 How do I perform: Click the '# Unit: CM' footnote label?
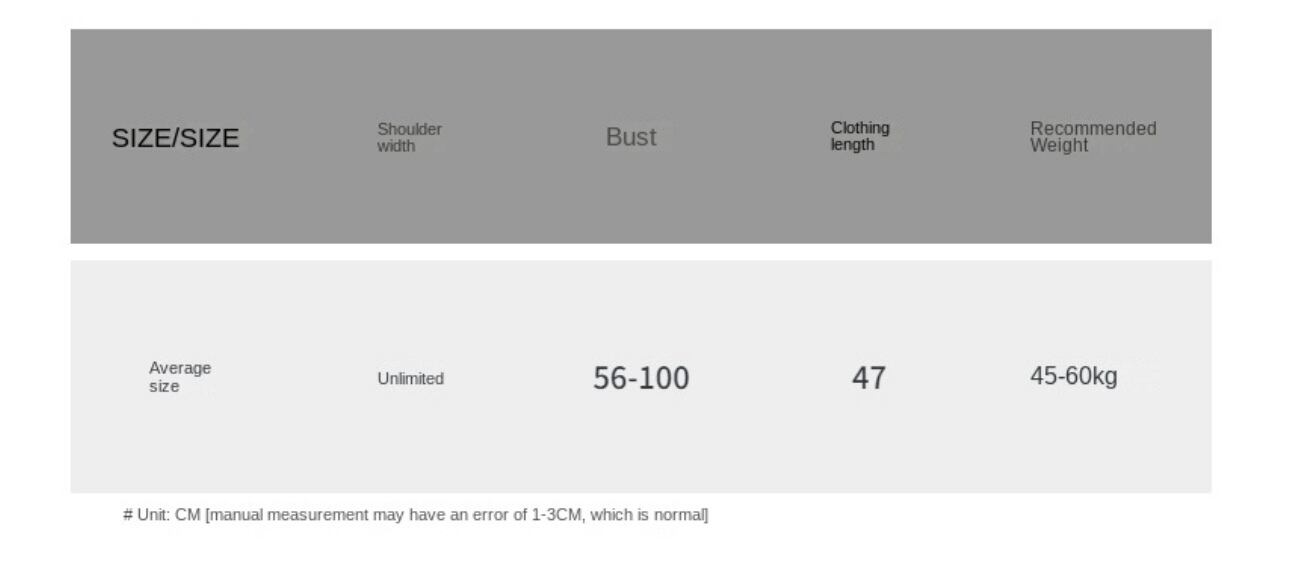pos(161,515)
